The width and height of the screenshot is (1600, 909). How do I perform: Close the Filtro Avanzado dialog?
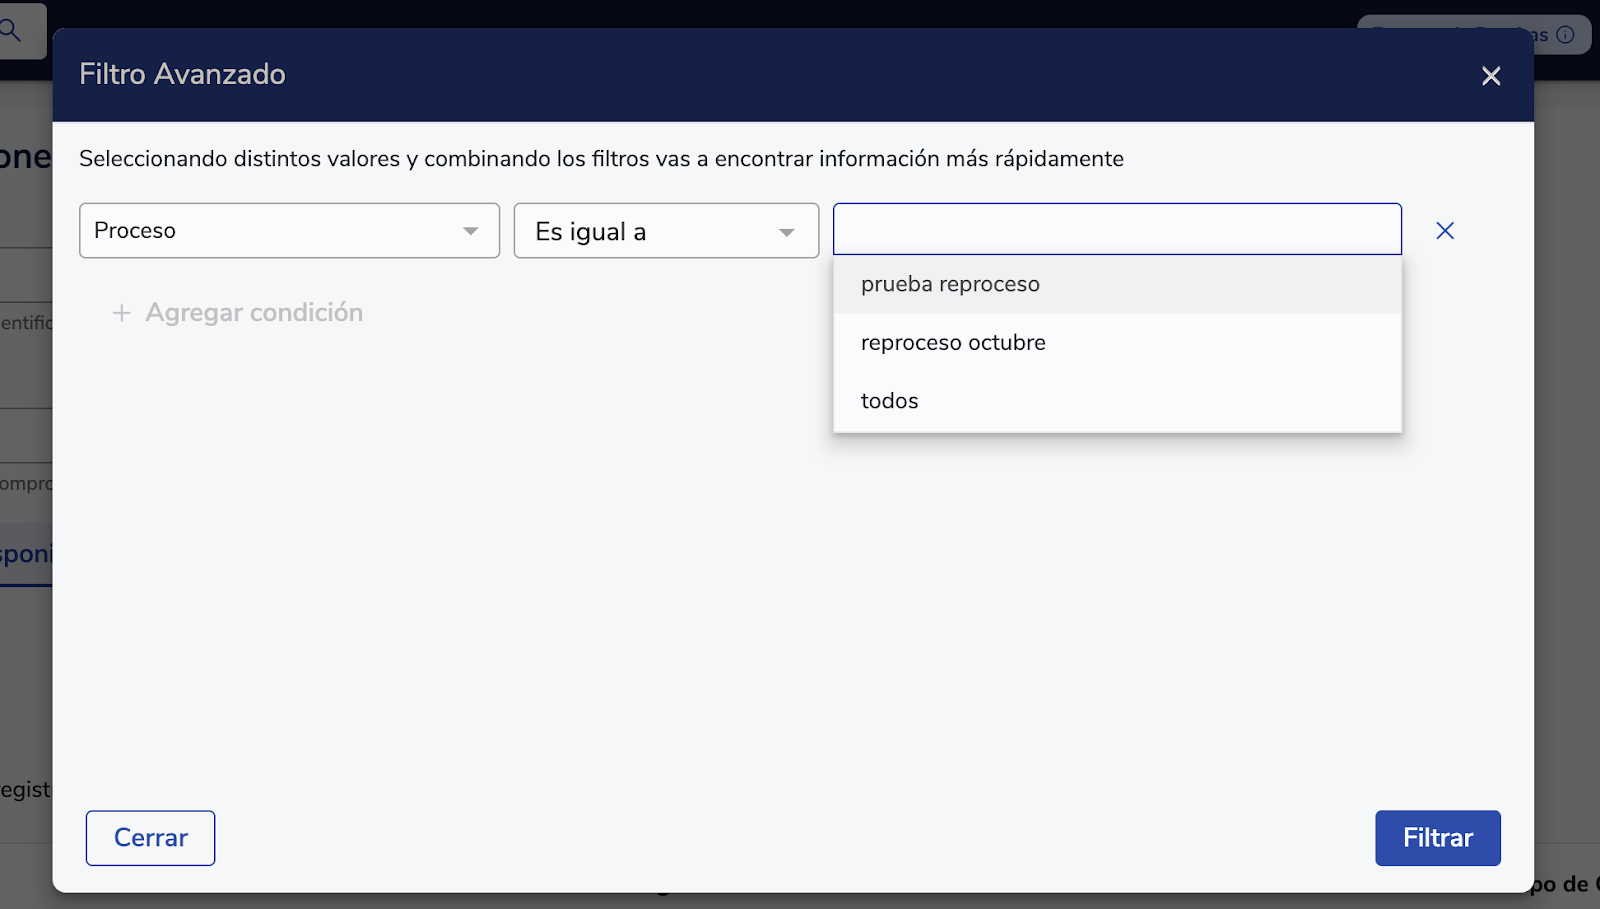[x=1491, y=76]
